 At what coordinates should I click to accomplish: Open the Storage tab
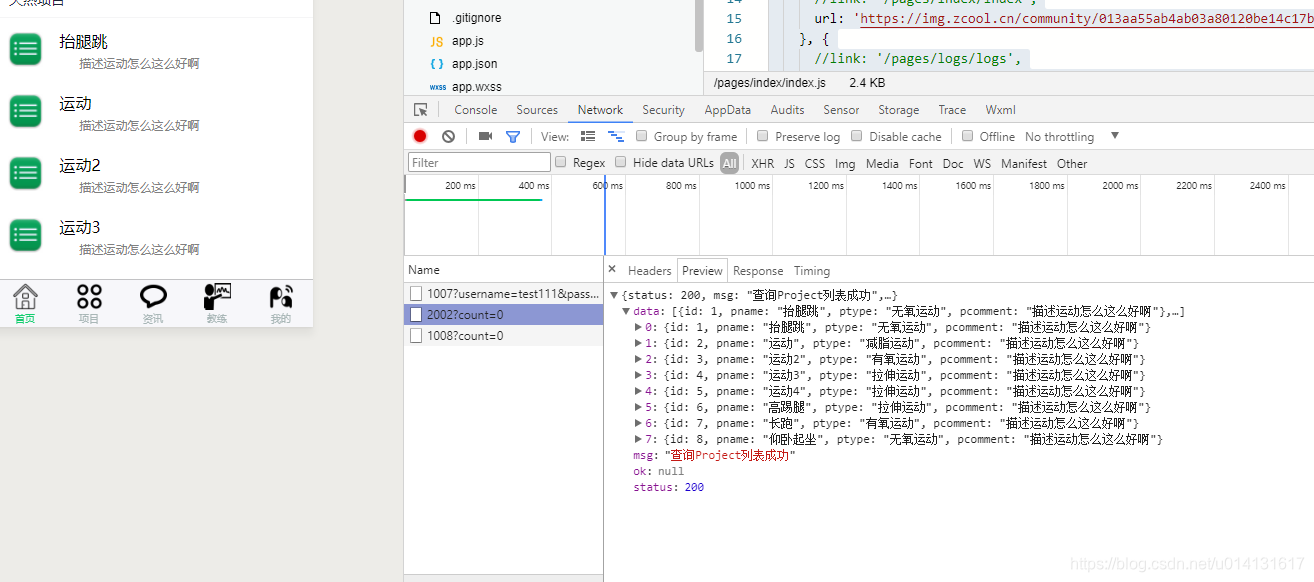pos(898,110)
